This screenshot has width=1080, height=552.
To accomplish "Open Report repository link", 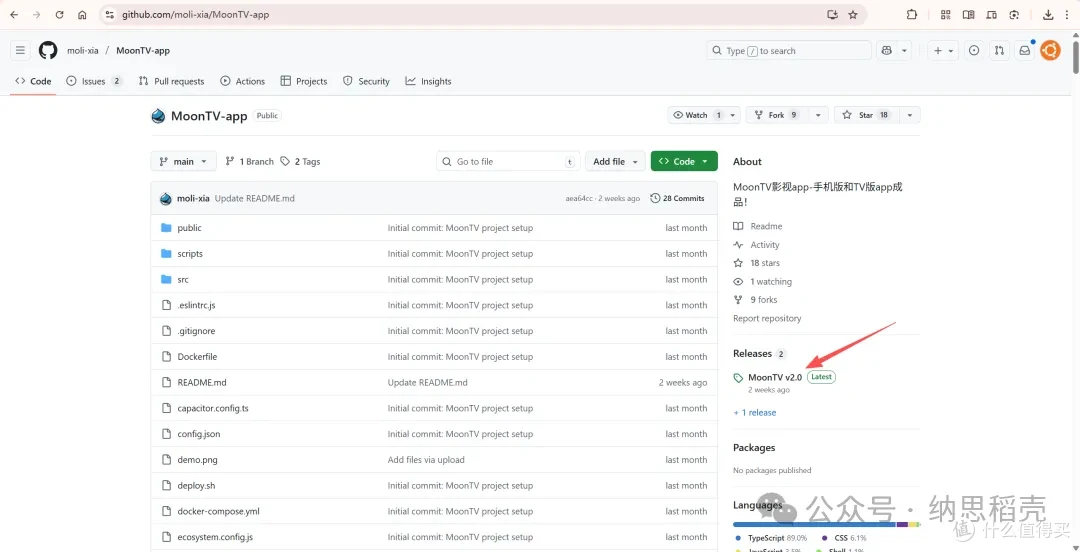I will (767, 318).
